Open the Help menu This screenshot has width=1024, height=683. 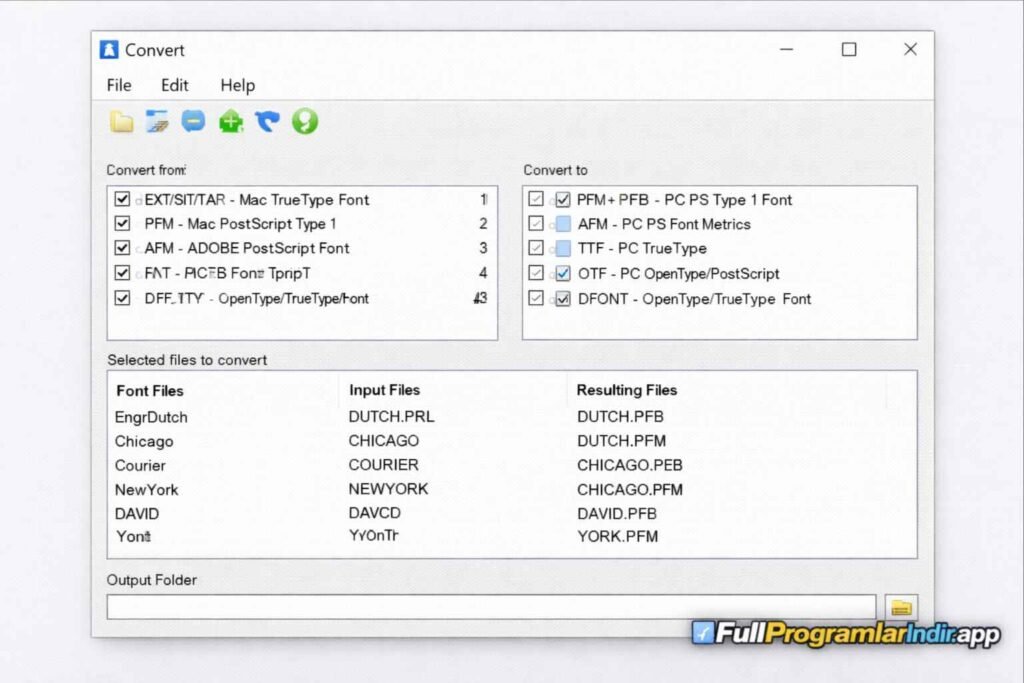[237, 85]
